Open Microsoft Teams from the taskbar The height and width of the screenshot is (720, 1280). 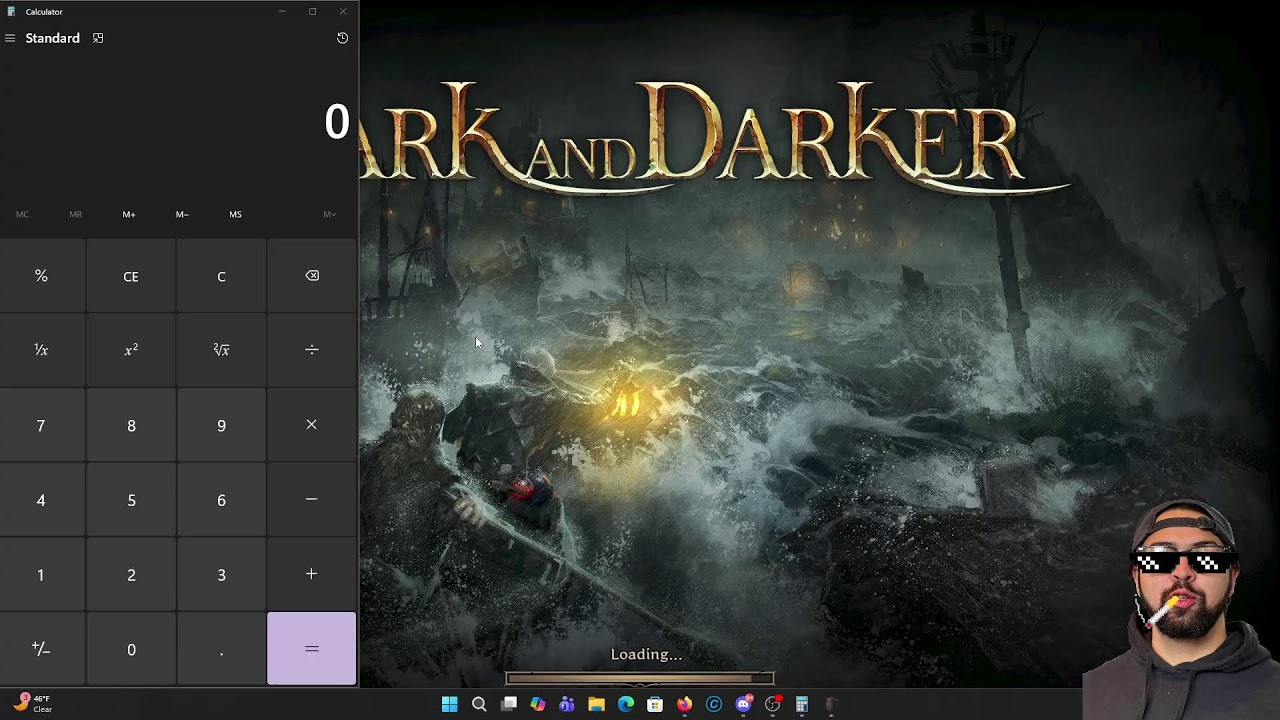click(x=567, y=704)
